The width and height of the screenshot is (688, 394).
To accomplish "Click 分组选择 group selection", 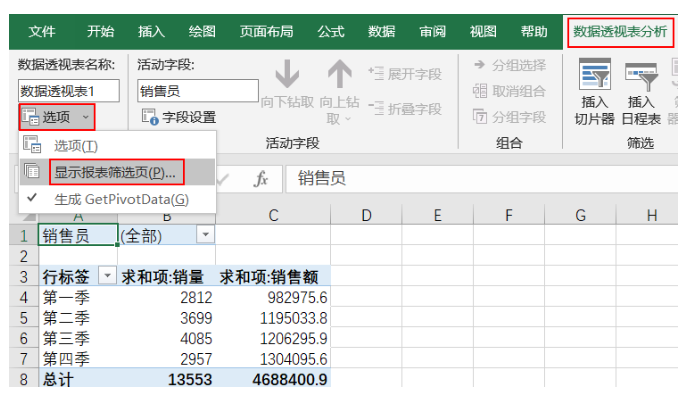I will coord(509,65).
